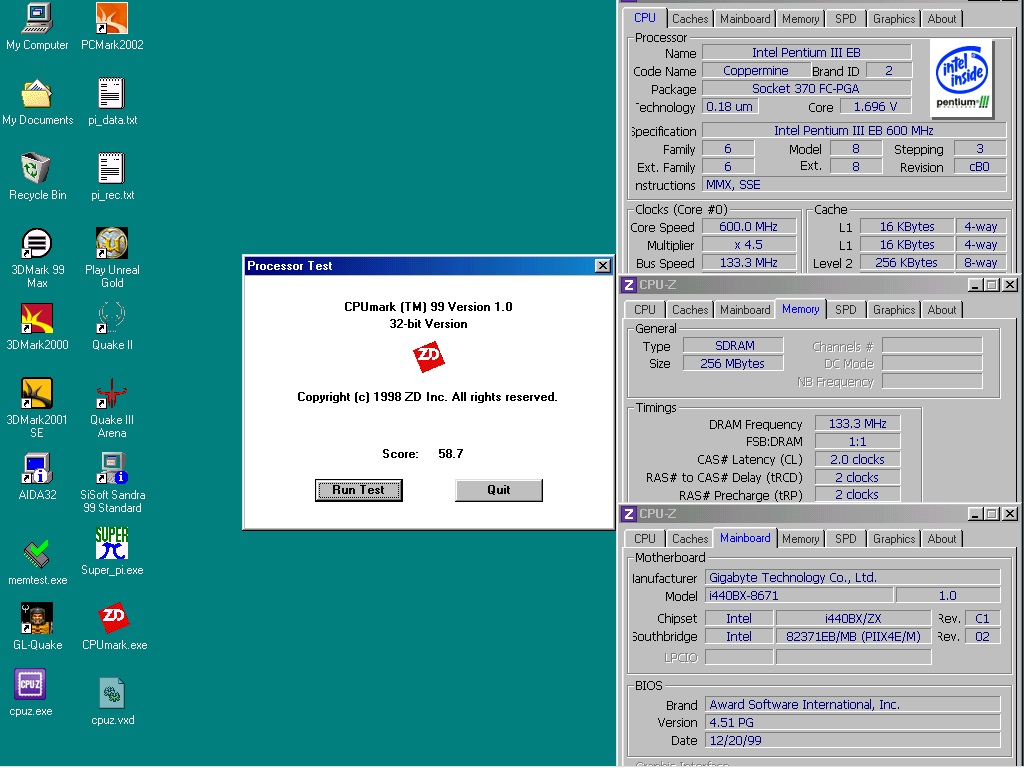1024x768 pixels.
Task: Click the Code Name Coppermine field
Action: tap(755, 71)
